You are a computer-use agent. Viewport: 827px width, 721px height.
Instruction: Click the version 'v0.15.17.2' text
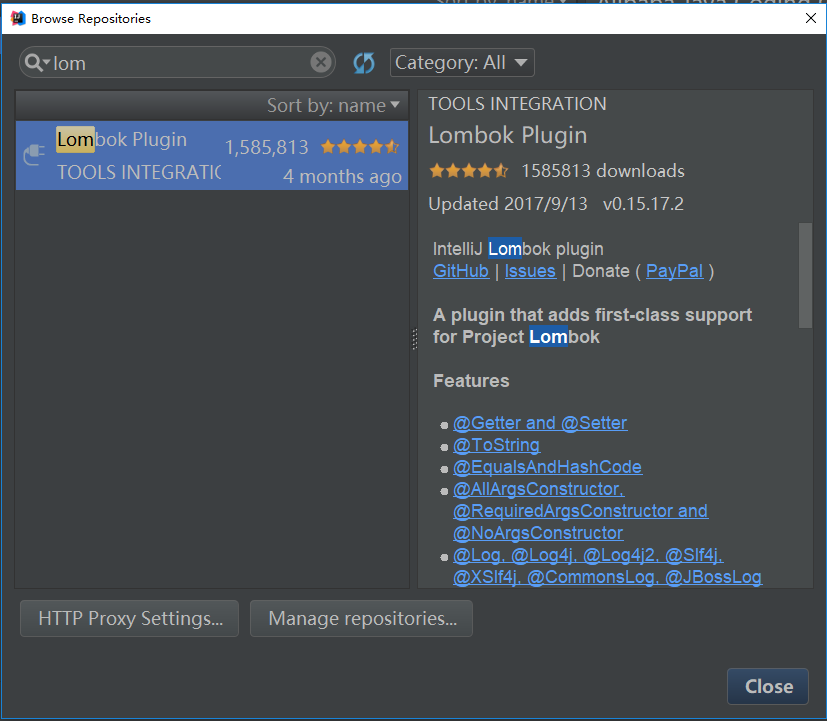(643, 204)
